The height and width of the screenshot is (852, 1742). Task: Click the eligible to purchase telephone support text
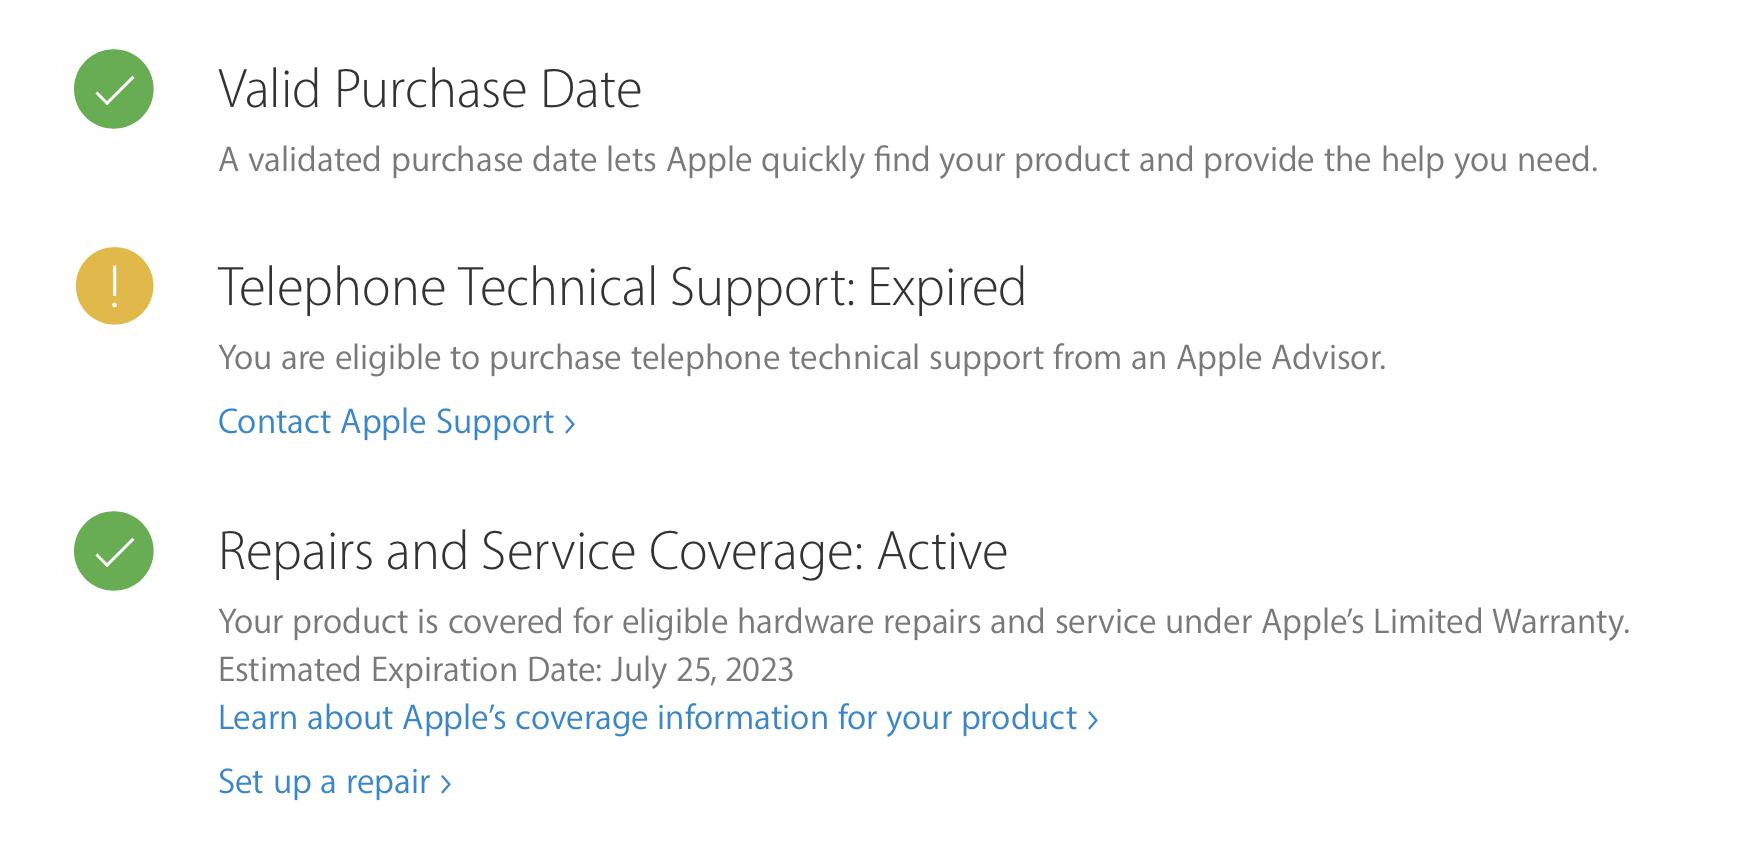tap(802, 358)
